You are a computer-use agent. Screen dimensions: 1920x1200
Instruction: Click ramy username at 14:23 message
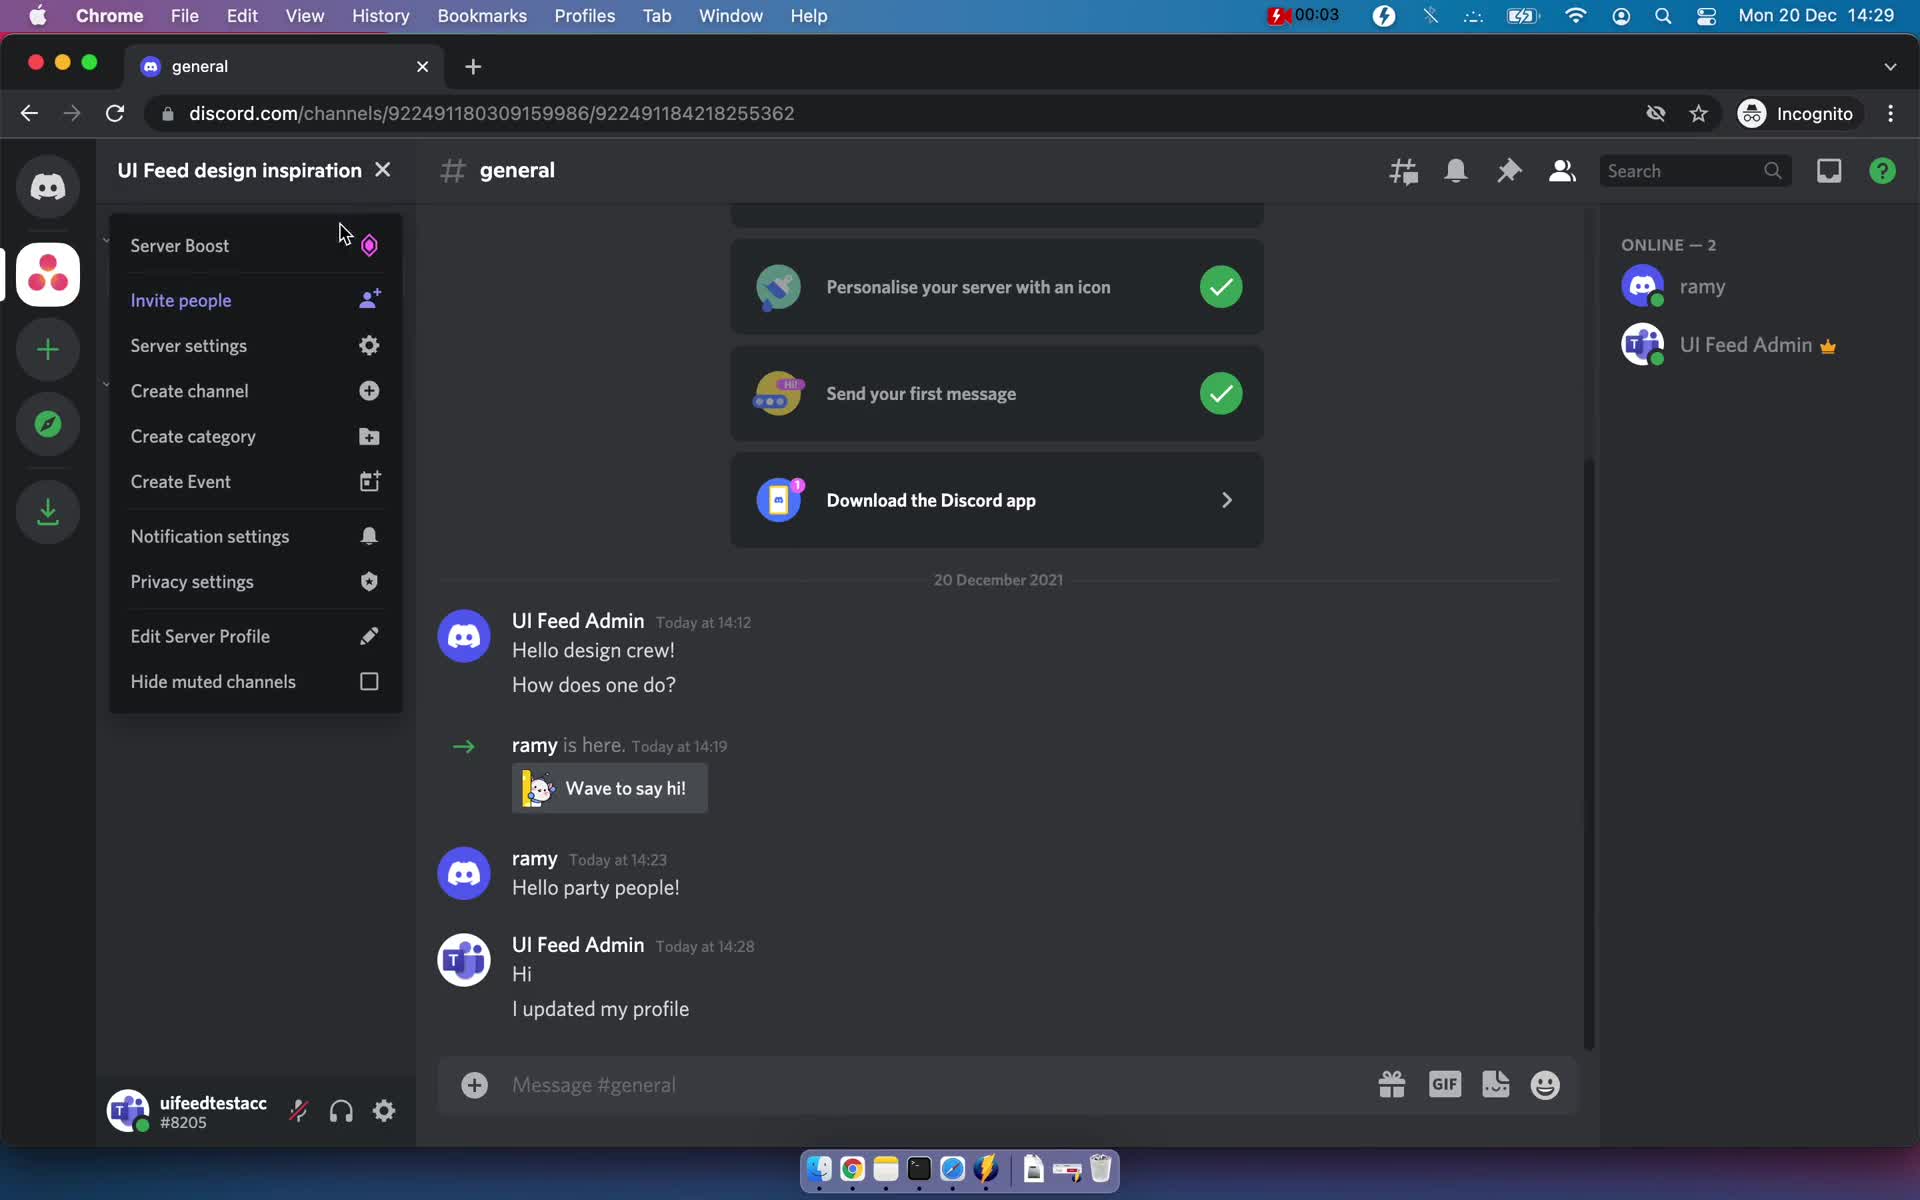click(534, 859)
